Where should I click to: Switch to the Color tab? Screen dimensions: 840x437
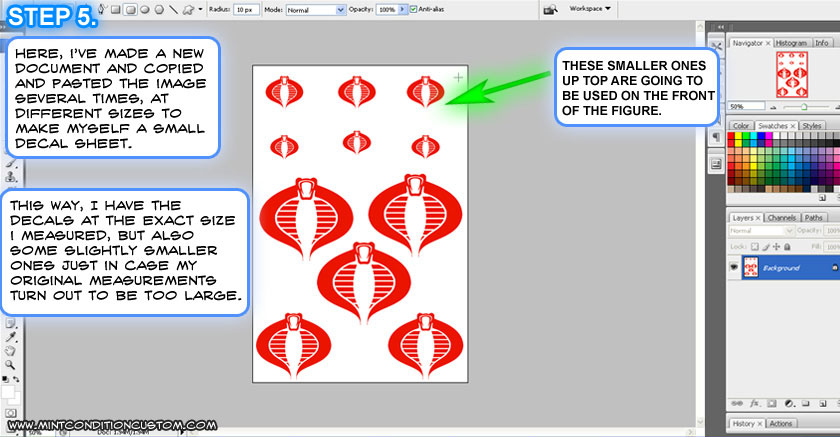(741, 126)
